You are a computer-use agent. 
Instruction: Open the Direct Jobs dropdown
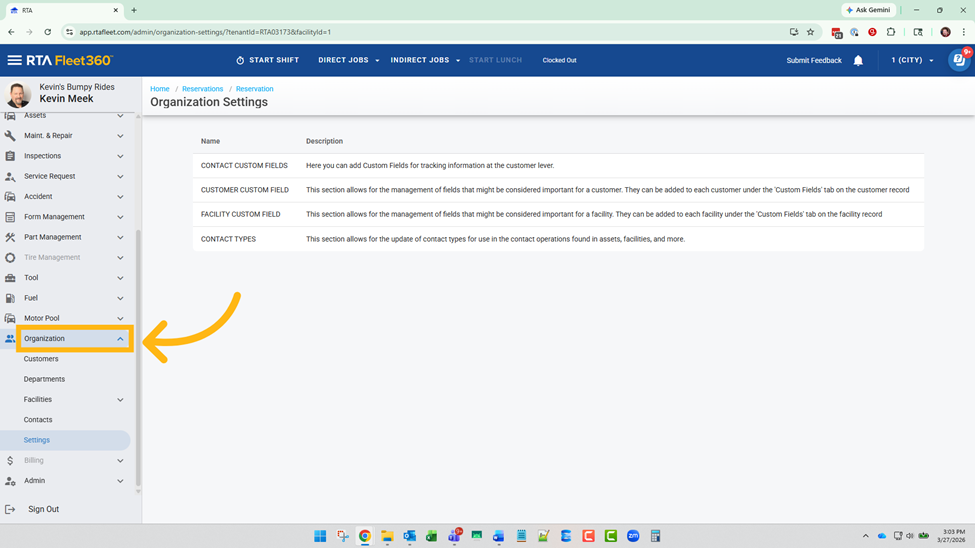pos(348,60)
